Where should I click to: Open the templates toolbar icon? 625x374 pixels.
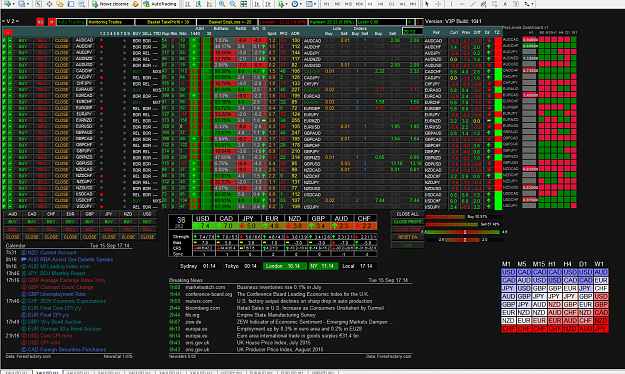click(309, 4)
